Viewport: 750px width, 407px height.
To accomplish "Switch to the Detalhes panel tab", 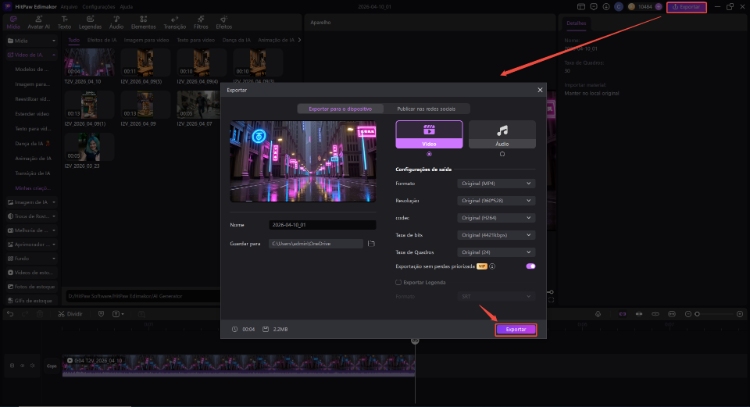I will point(576,23).
